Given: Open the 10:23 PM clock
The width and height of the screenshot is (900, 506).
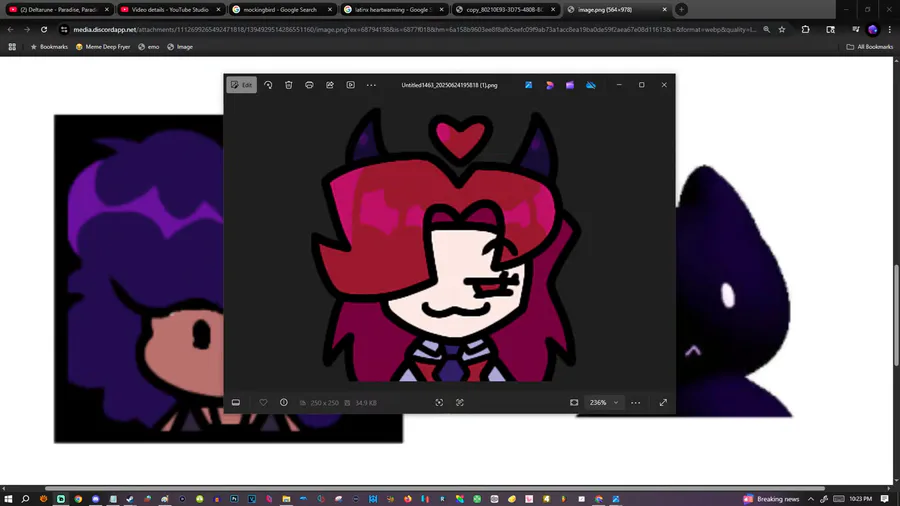Looking at the screenshot, I should (860, 499).
